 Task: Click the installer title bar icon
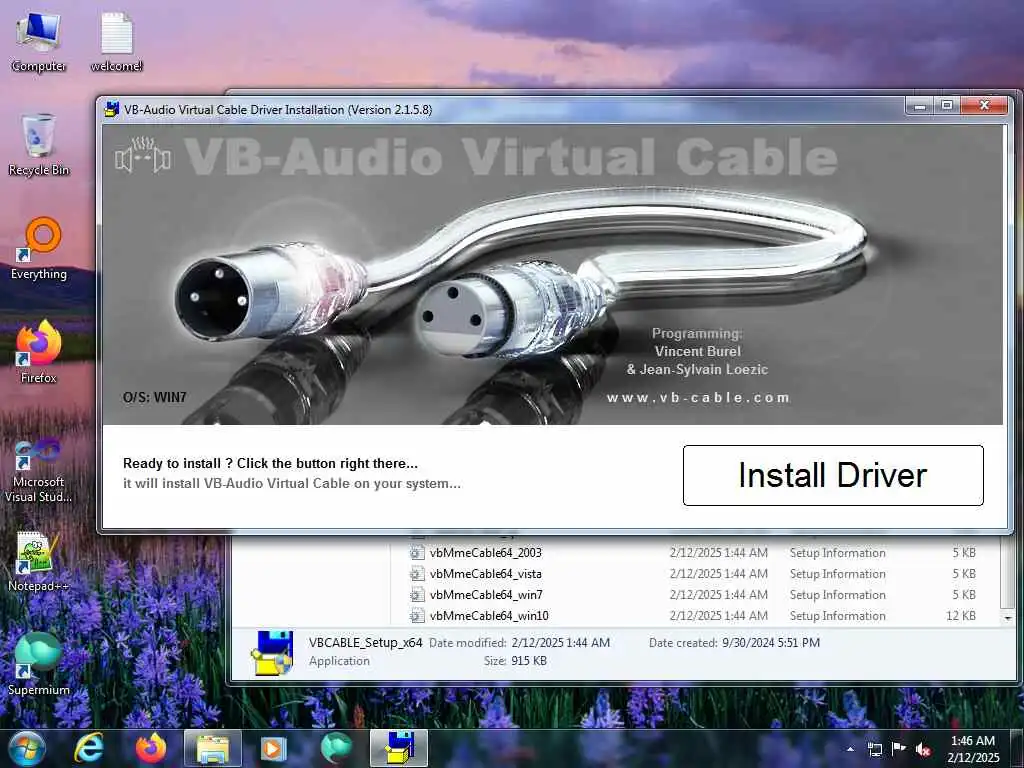tap(112, 109)
